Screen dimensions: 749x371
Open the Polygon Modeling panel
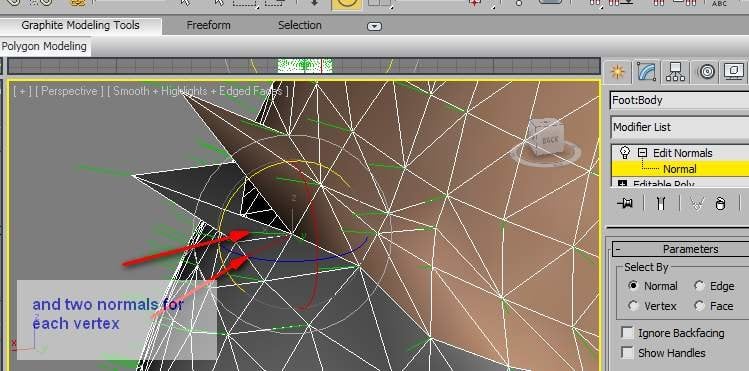44,47
